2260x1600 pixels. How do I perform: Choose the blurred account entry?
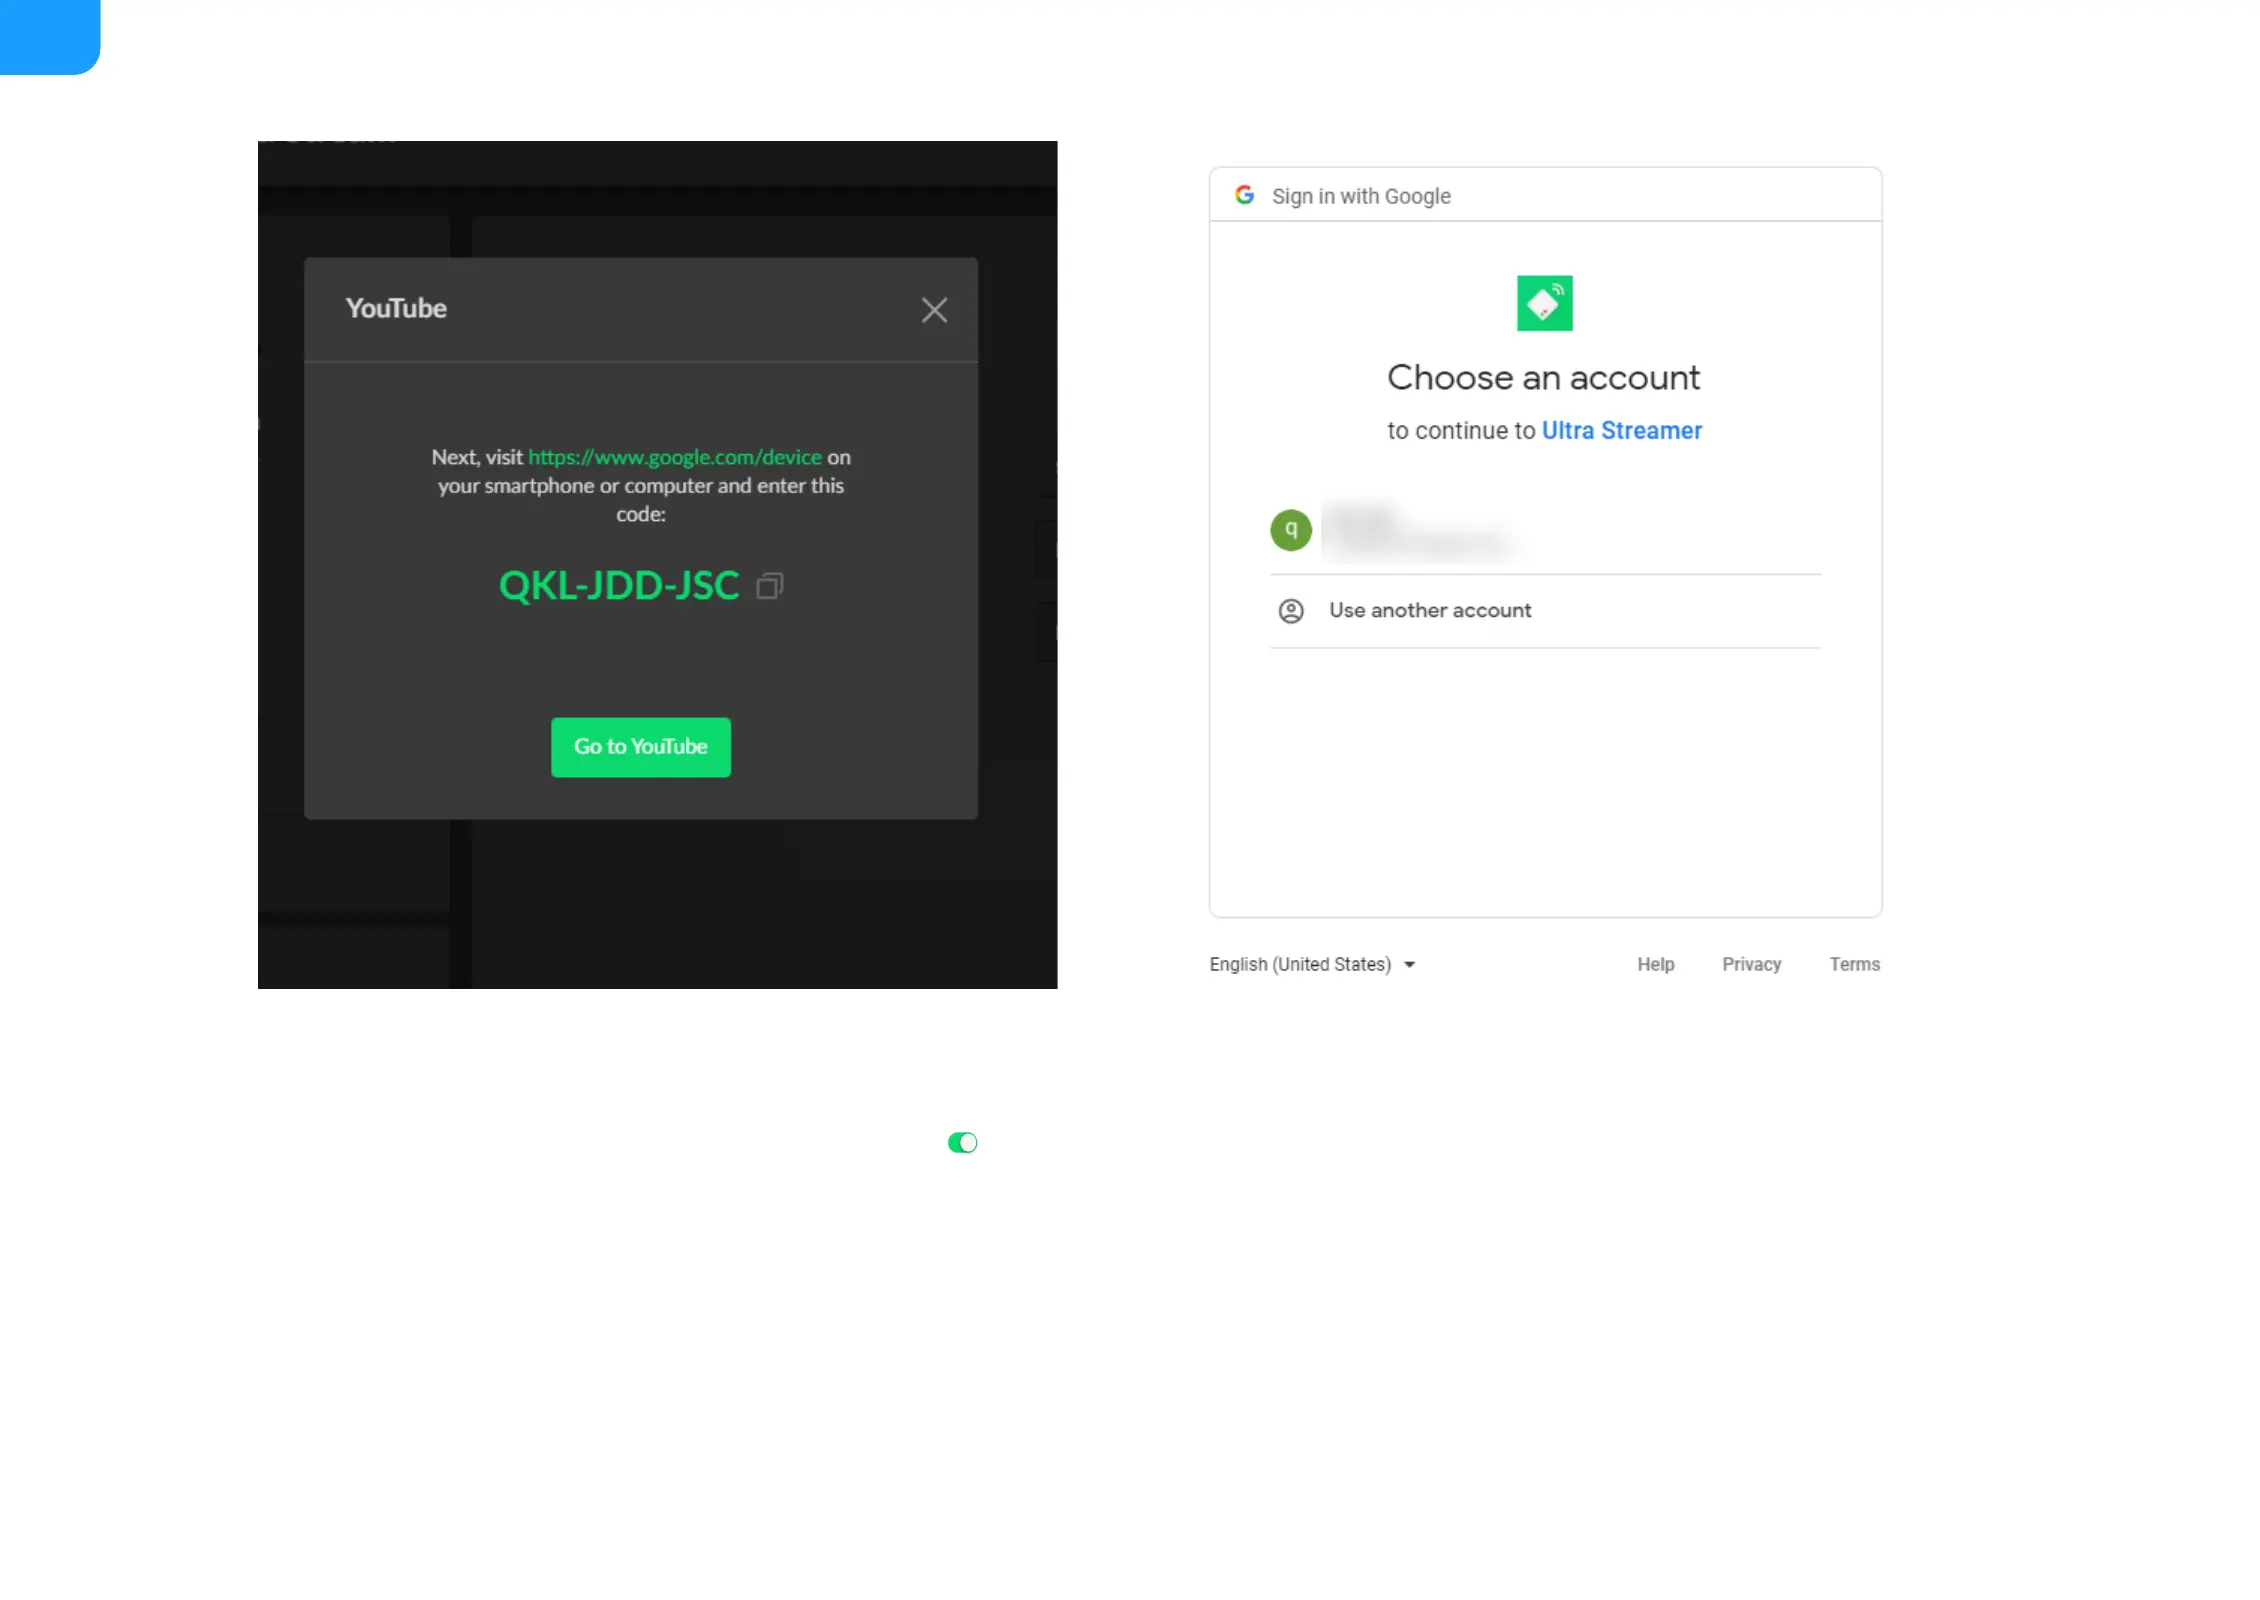(1420, 532)
